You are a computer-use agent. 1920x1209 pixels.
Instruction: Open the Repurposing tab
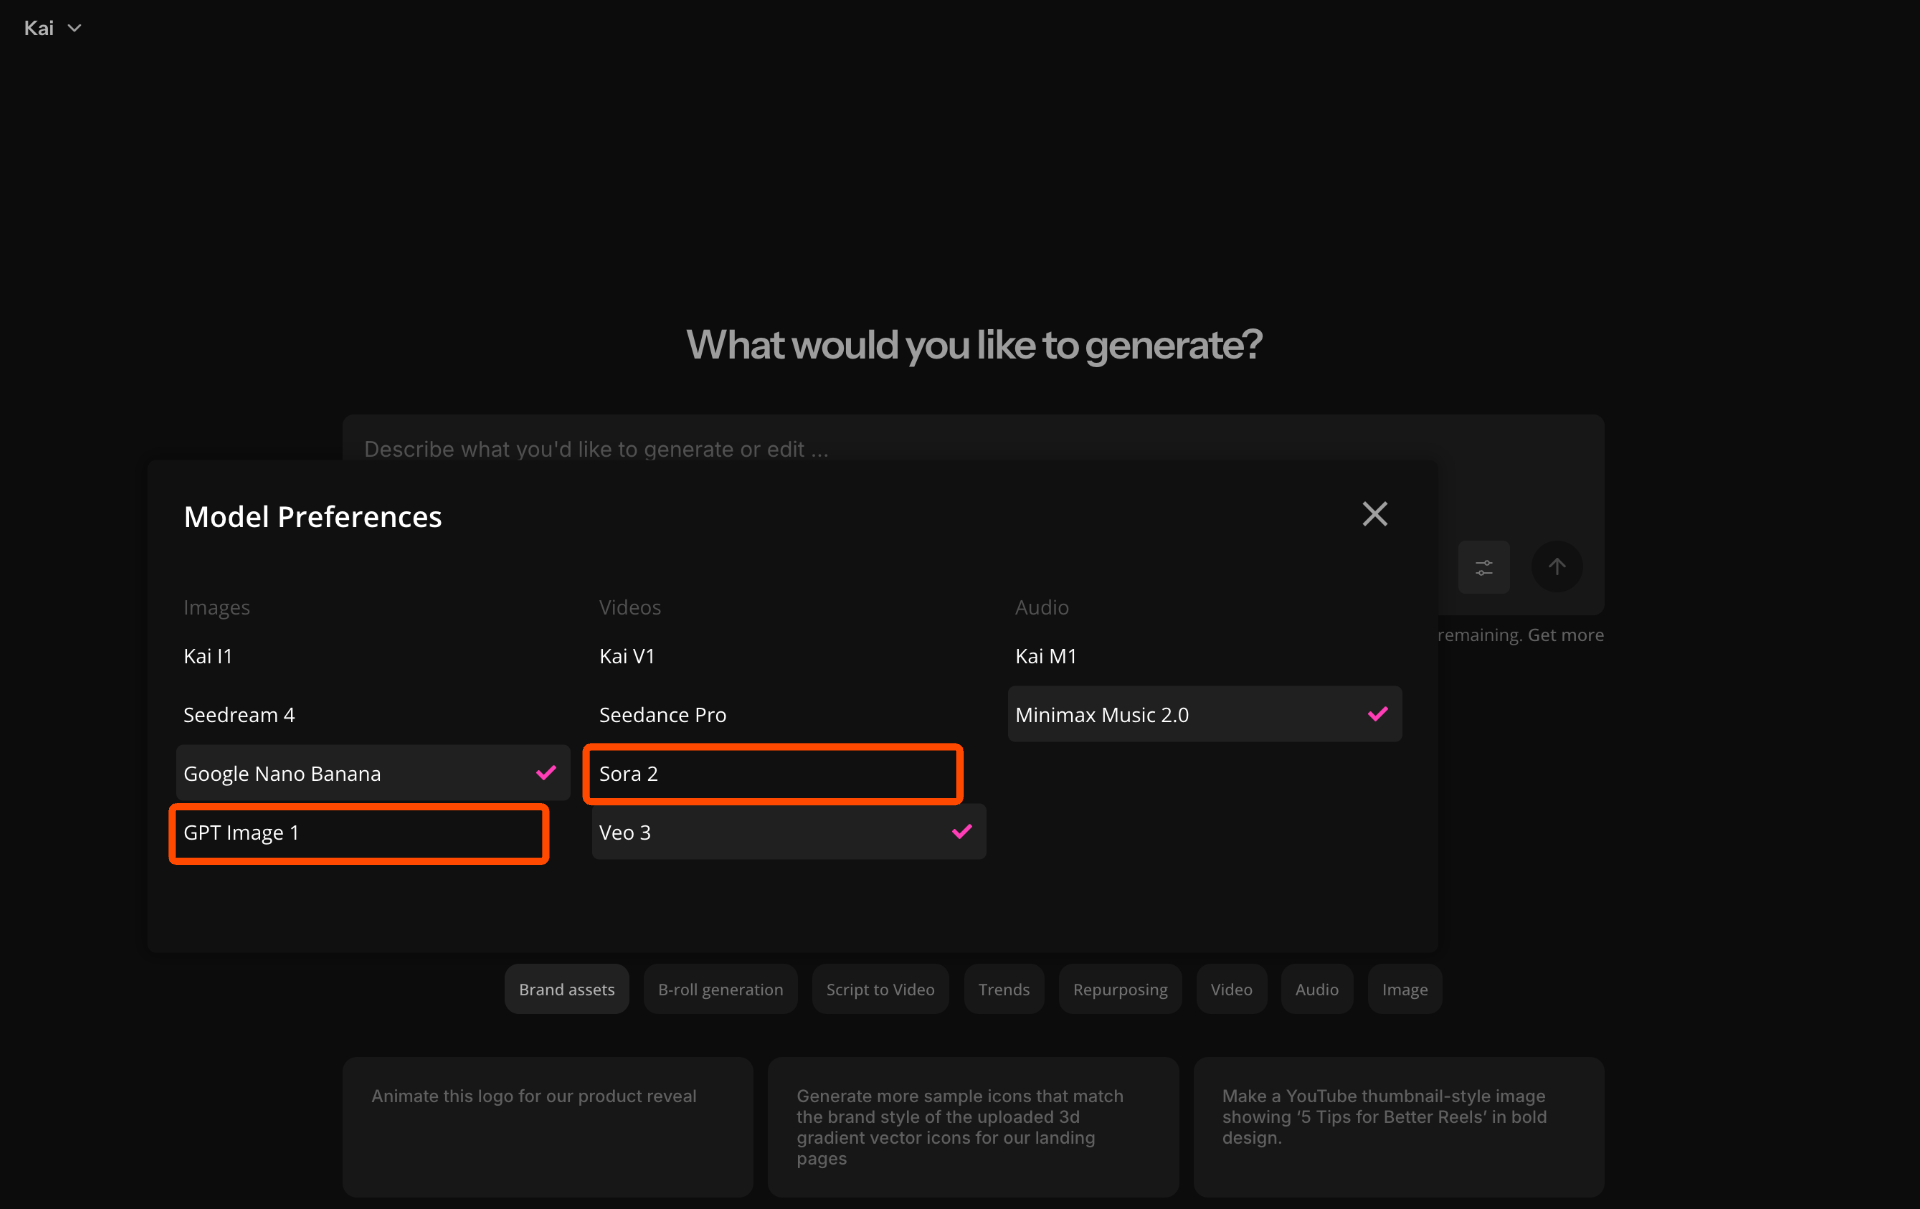[x=1120, y=989]
